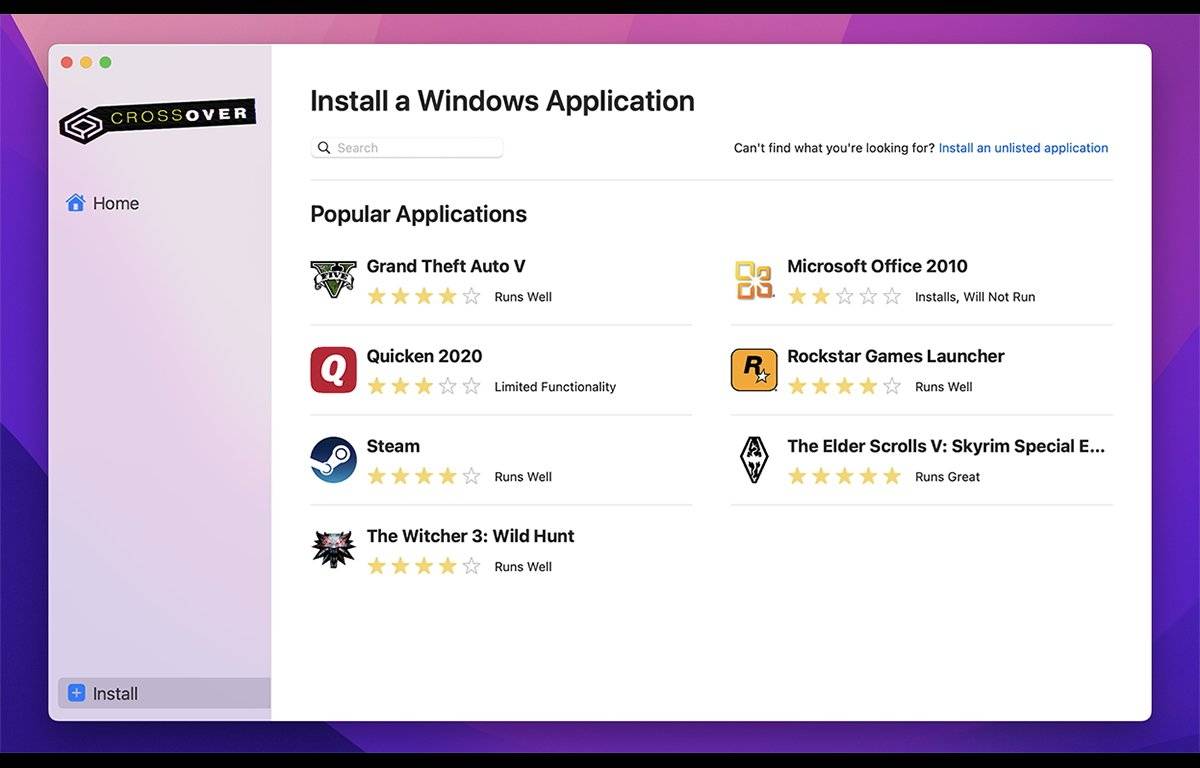The image size is (1200, 768).
Task: Click the Grand Theft Auto V icon
Action: click(x=333, y=280)
